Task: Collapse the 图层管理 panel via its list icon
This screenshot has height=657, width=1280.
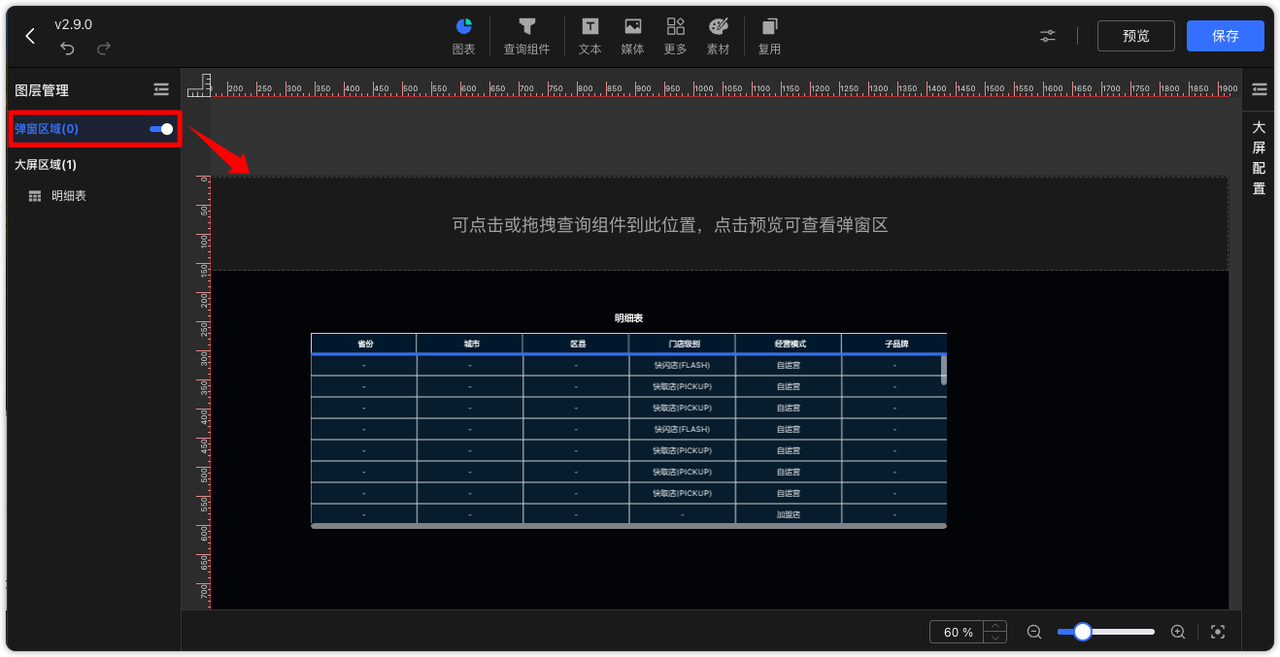Action: pyautogui.click(x=161, y=89)
